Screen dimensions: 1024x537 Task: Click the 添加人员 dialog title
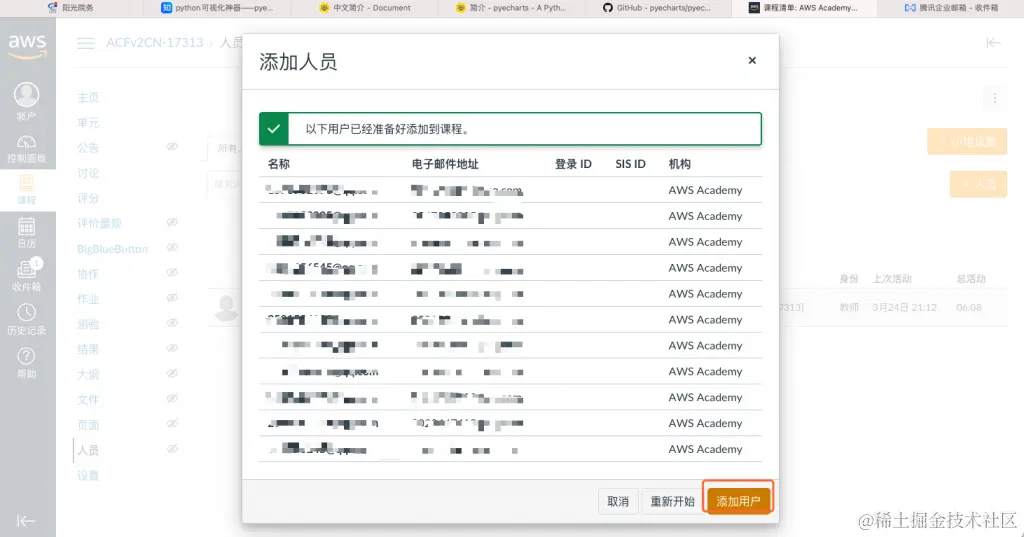(298, 62)
